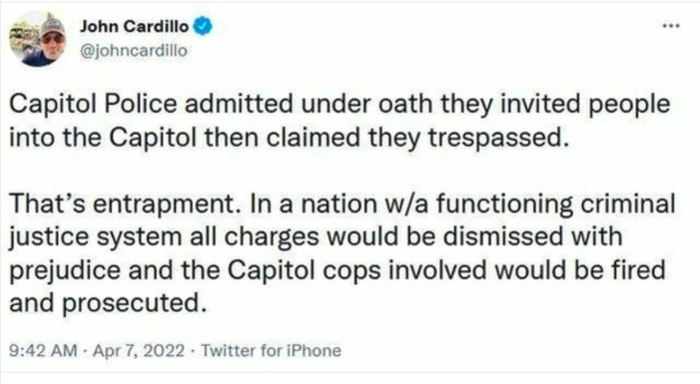Click the phrase "Capitol Police" starting the tweet

93,104
